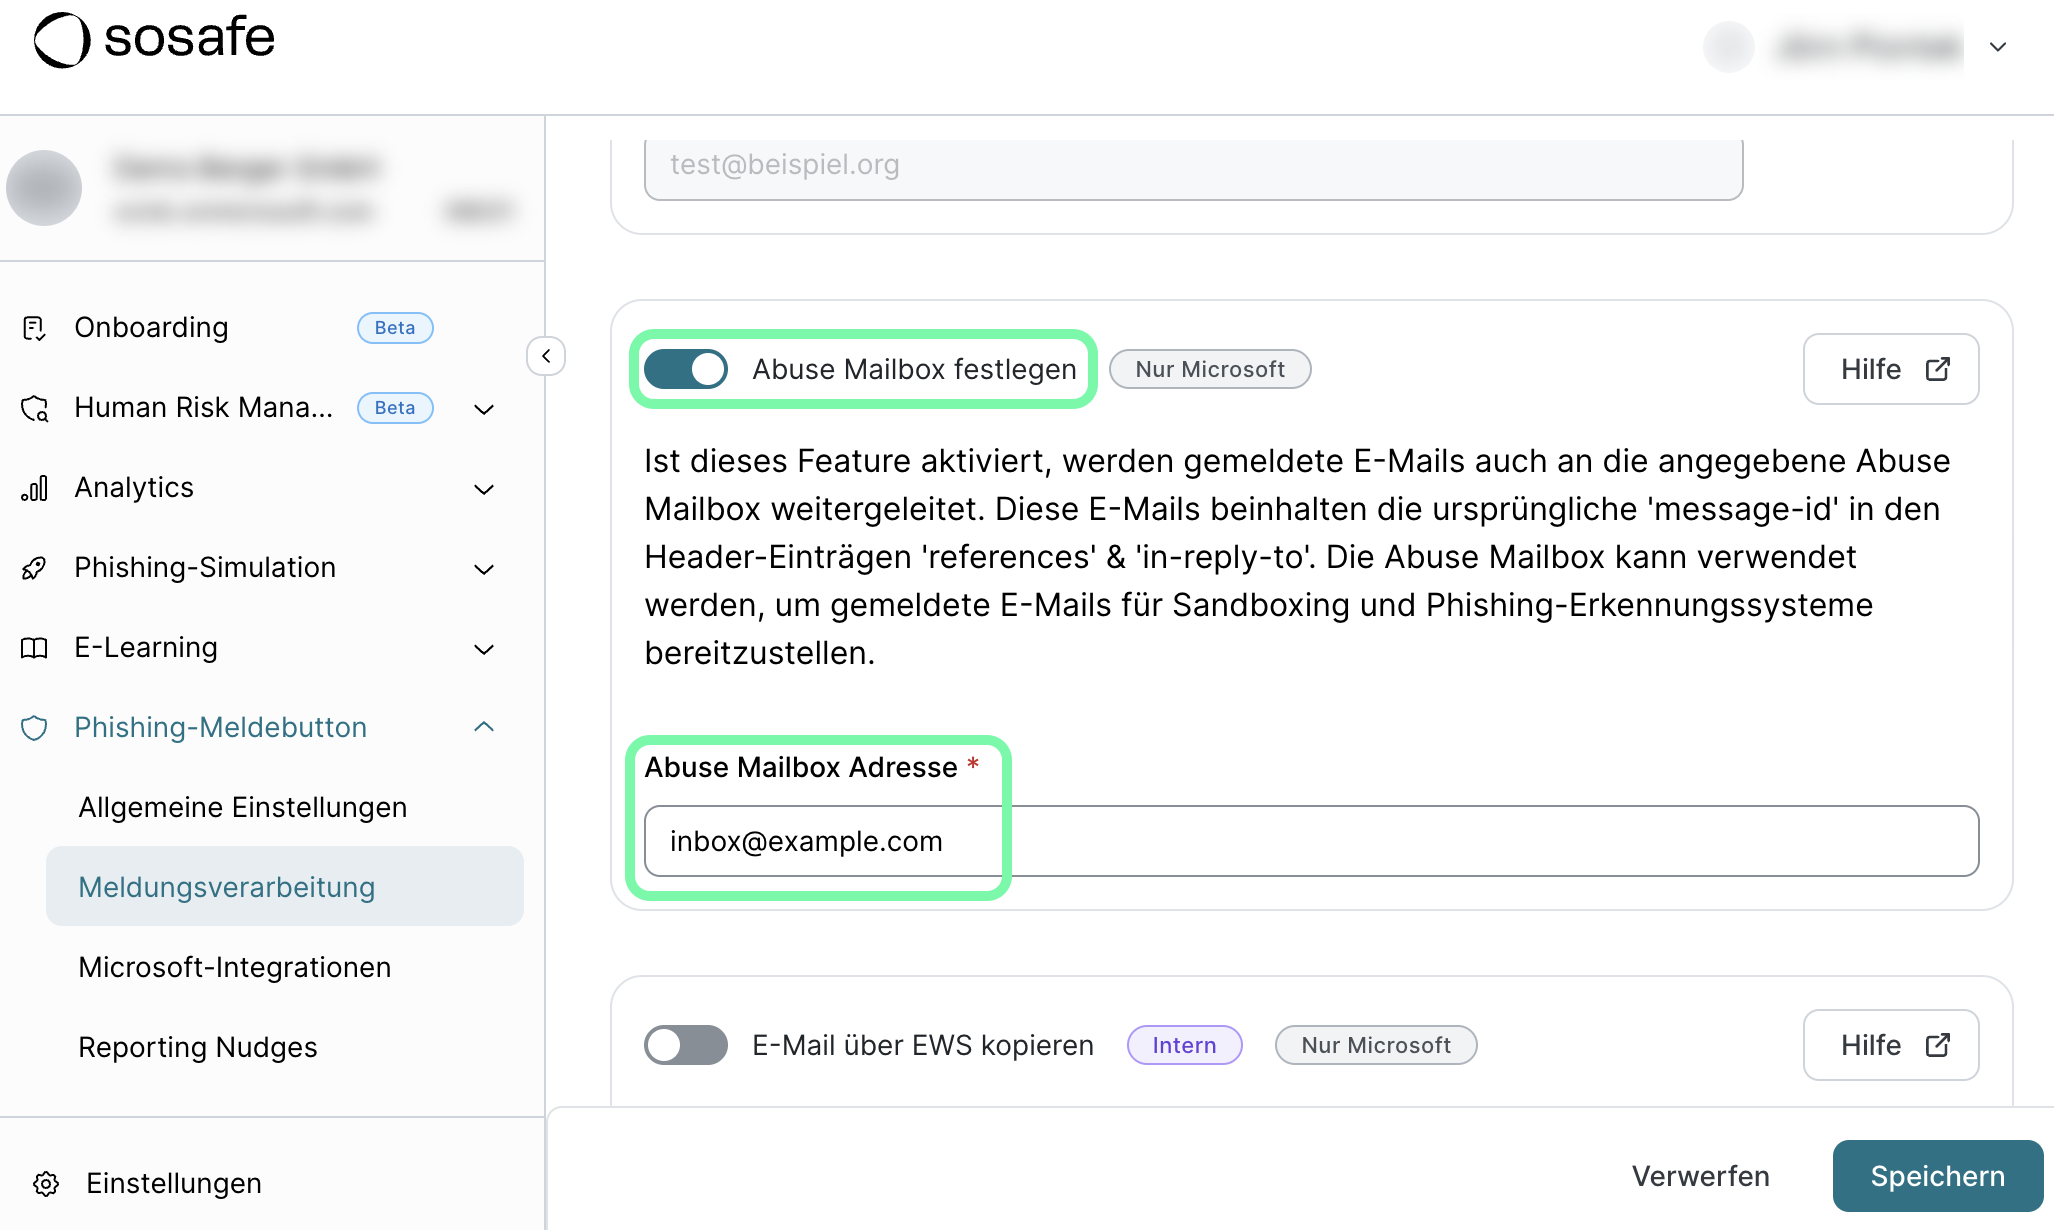Screen dimensions: 2054x1230
Task: Click the Phishing-Simulation rocket icon
Action: point(34,568)
